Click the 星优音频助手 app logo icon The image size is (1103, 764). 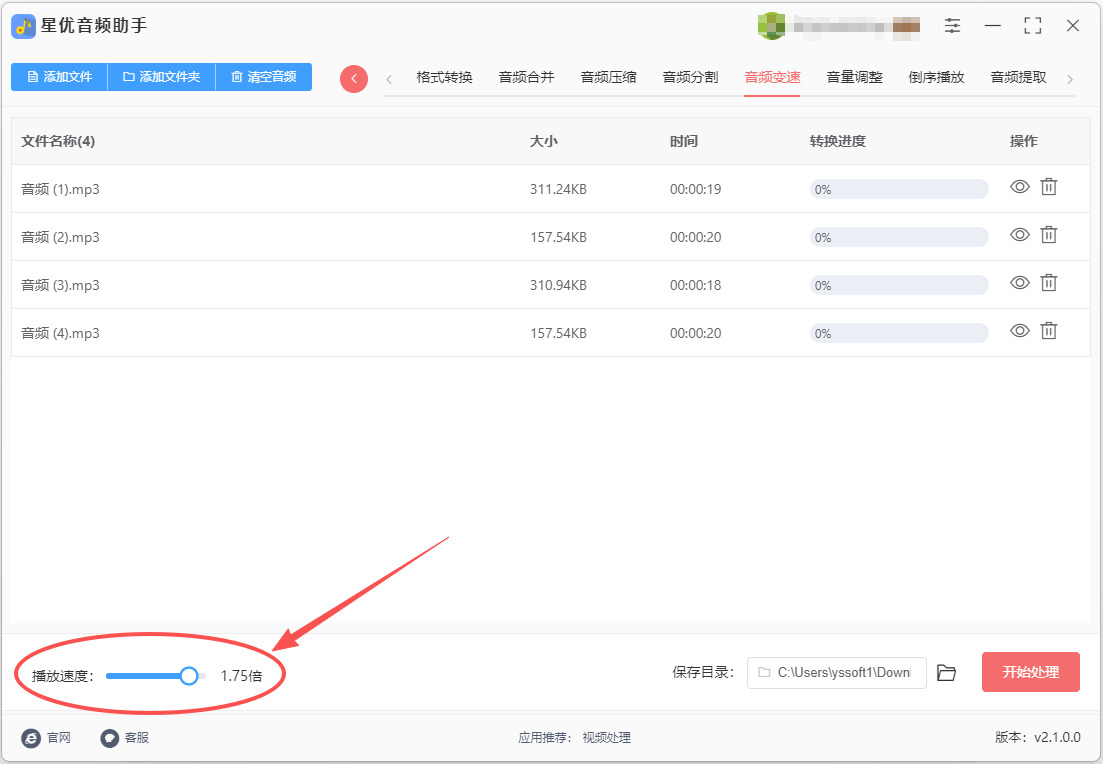[x=24, y=27]
